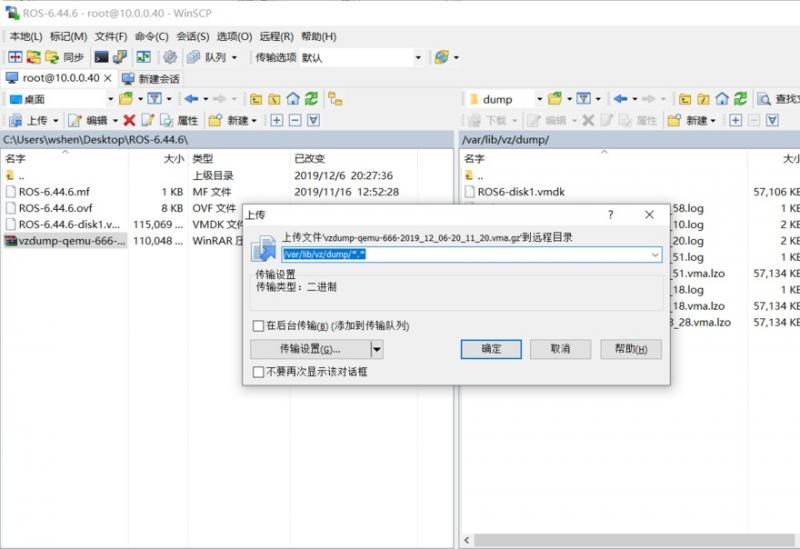Click the compare directories icon in the main toolbar

(x=15, y=57)
